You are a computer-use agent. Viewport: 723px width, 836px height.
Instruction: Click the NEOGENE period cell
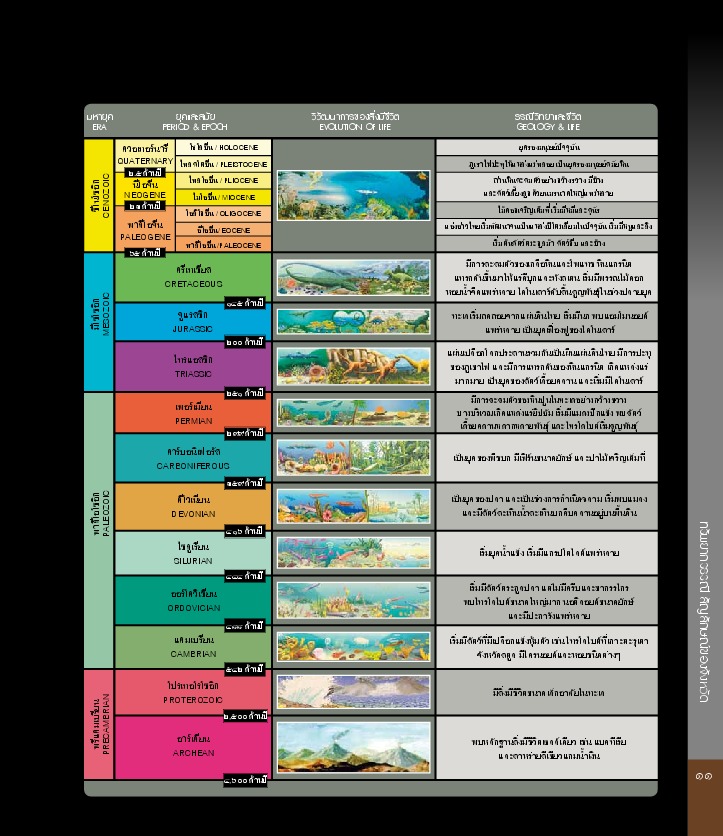pos(145,189)
